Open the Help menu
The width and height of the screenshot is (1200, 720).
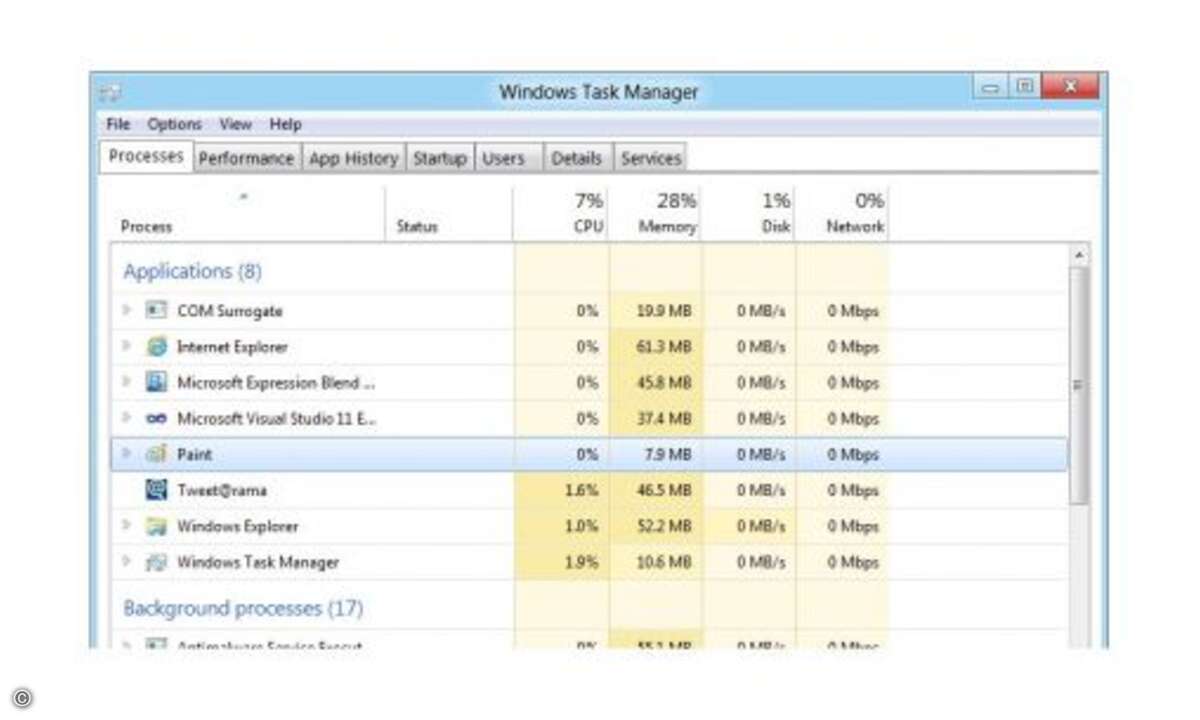(x=285, y=125)
